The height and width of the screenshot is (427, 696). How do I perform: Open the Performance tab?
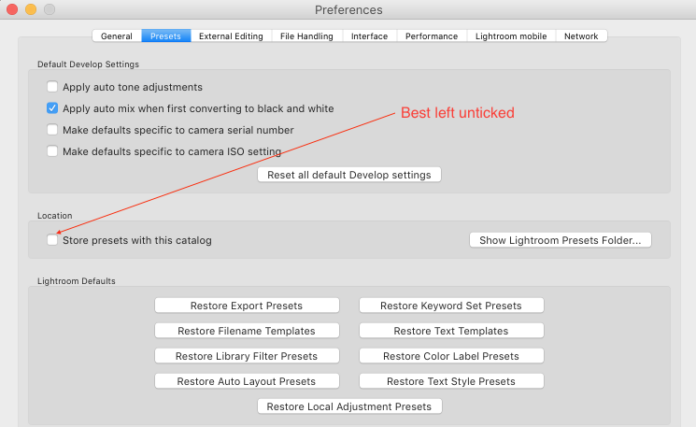[431, 36]
